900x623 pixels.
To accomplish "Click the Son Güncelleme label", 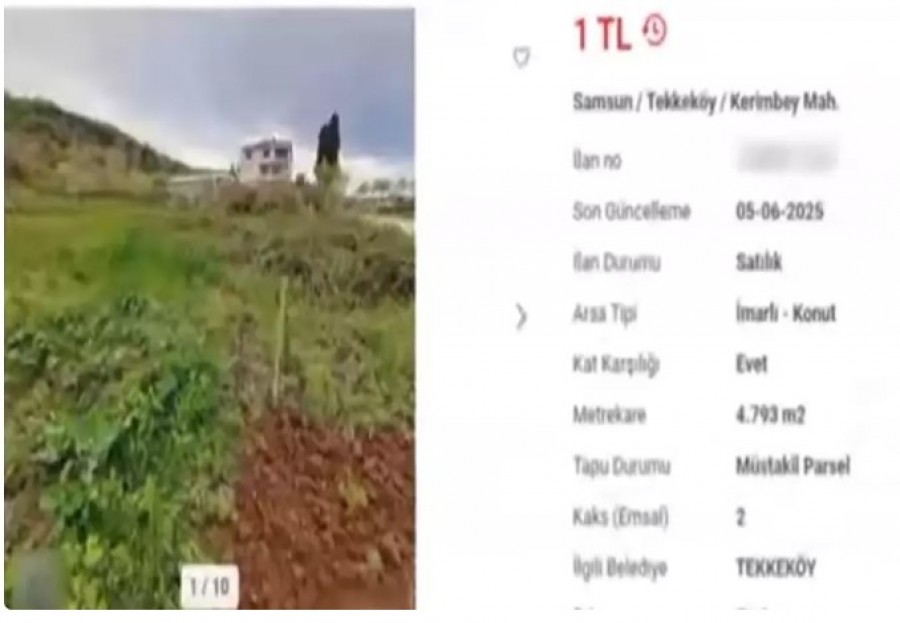I will (x=631, y=211).
